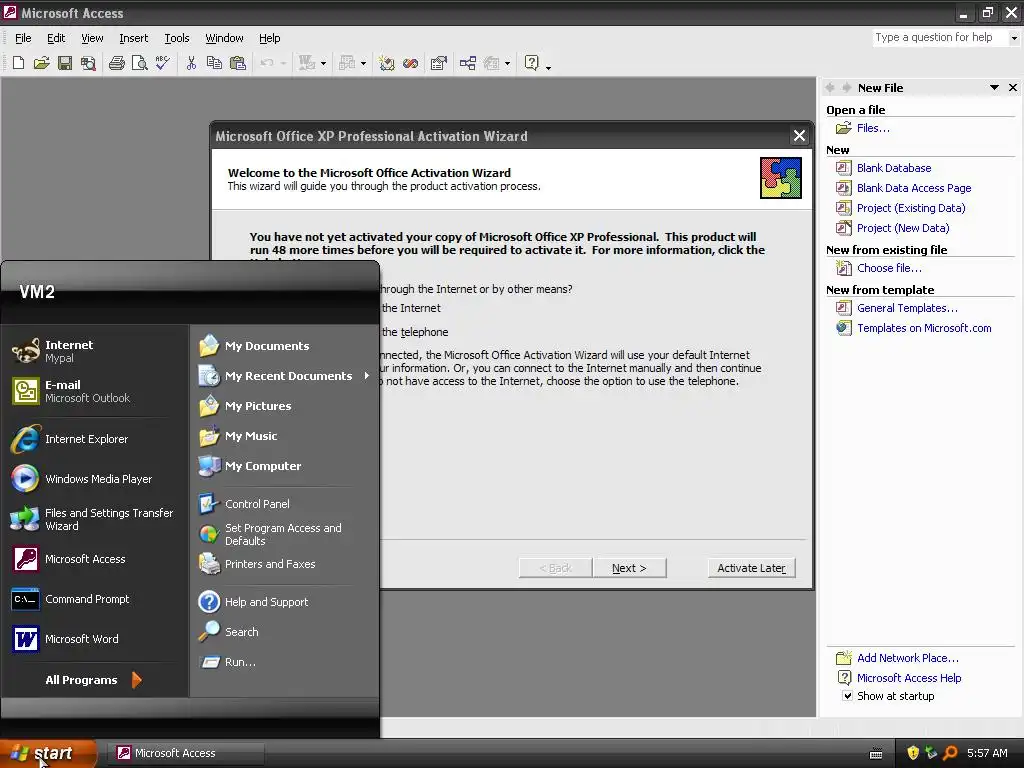
Task: Click the New database toolbar icon
Action: (x=18, y=63)
